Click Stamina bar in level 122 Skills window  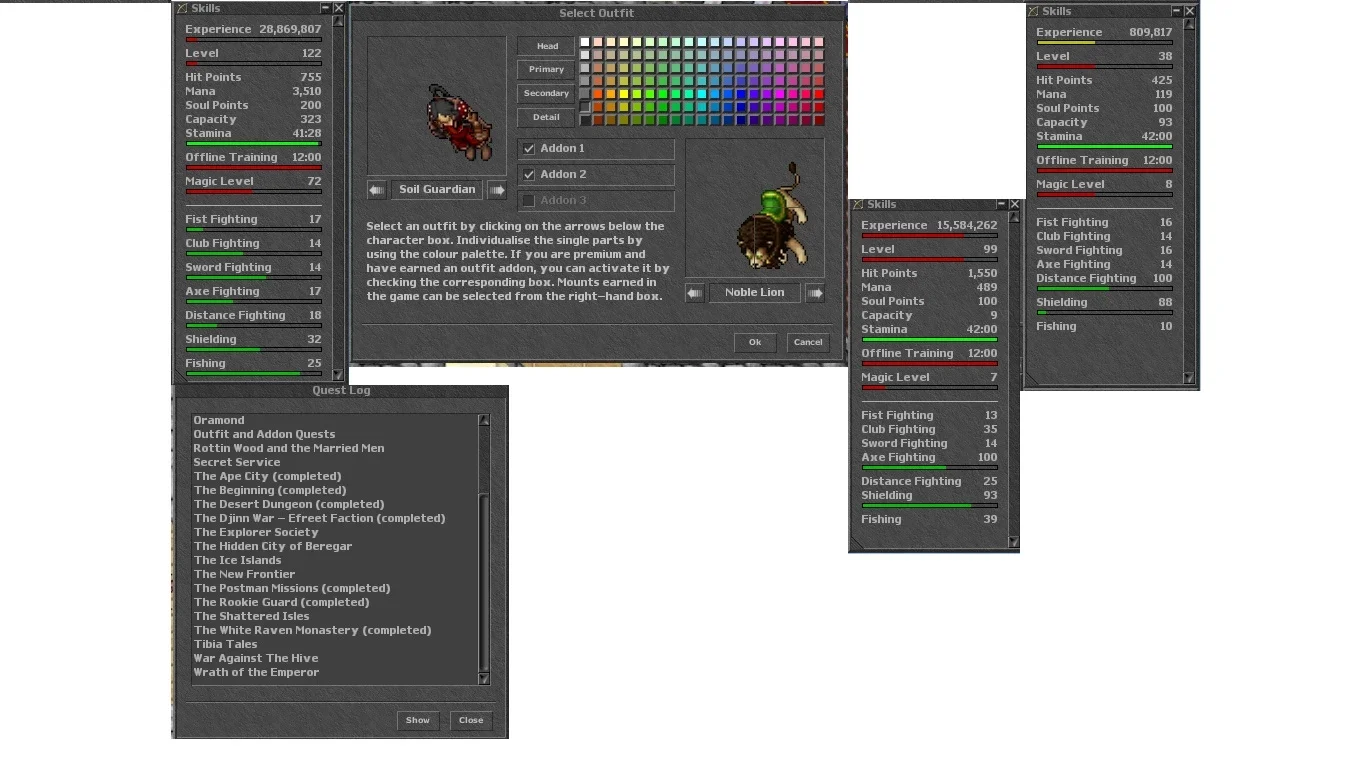(253, 144)
